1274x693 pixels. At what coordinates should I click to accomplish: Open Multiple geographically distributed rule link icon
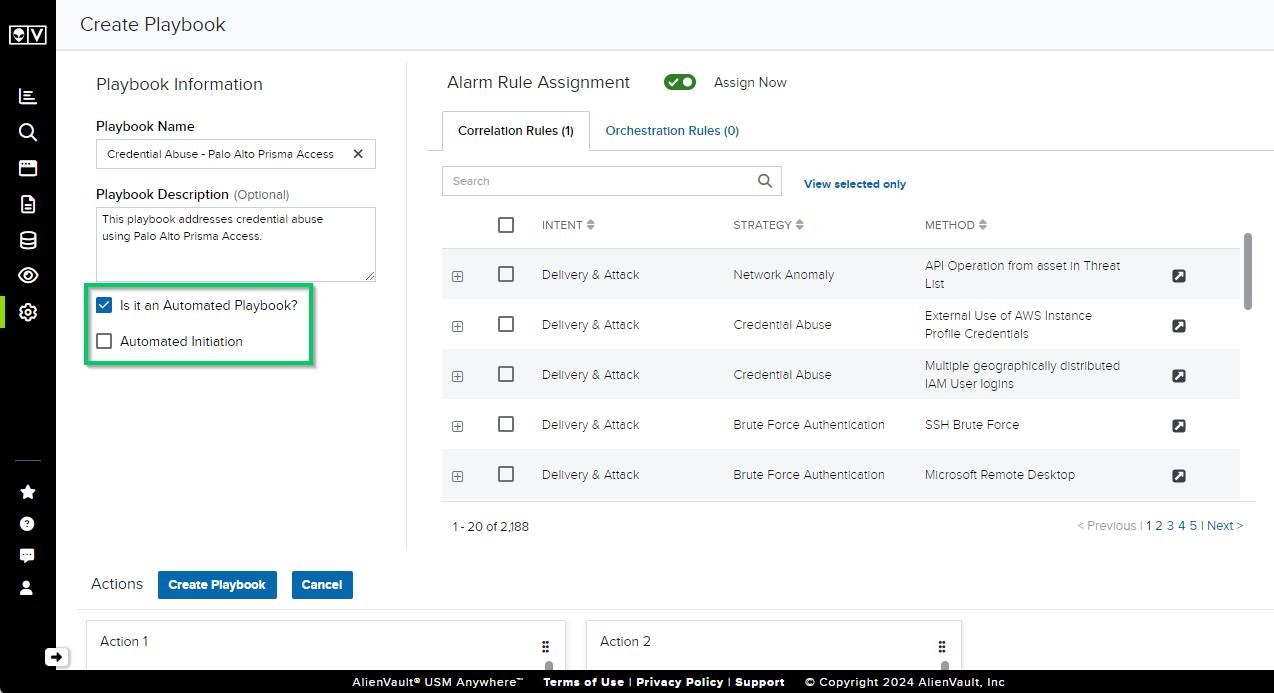[x=1179, y=375]
